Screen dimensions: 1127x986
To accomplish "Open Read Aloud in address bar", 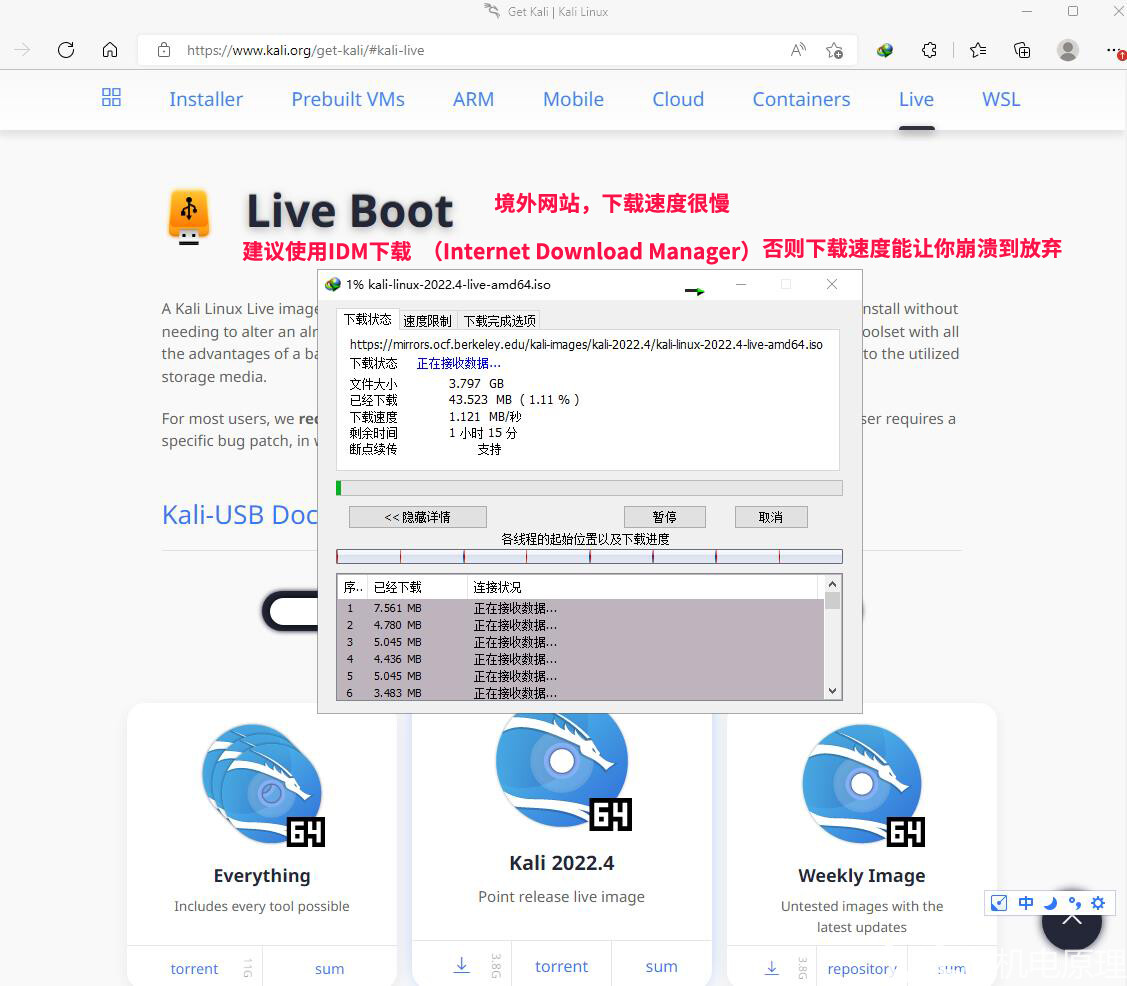I will coord(798,50).
